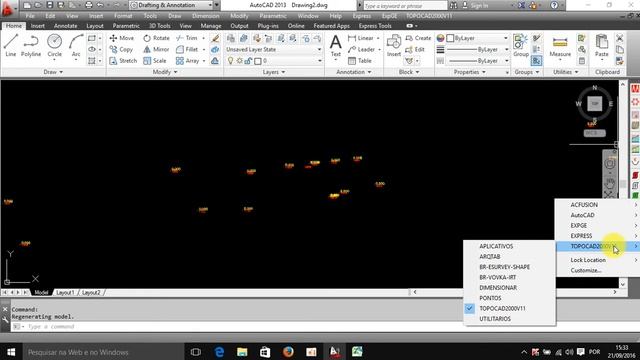Toggle layer 0 lock icon
This screenshot has height=360, width=640.
[248, 61]
